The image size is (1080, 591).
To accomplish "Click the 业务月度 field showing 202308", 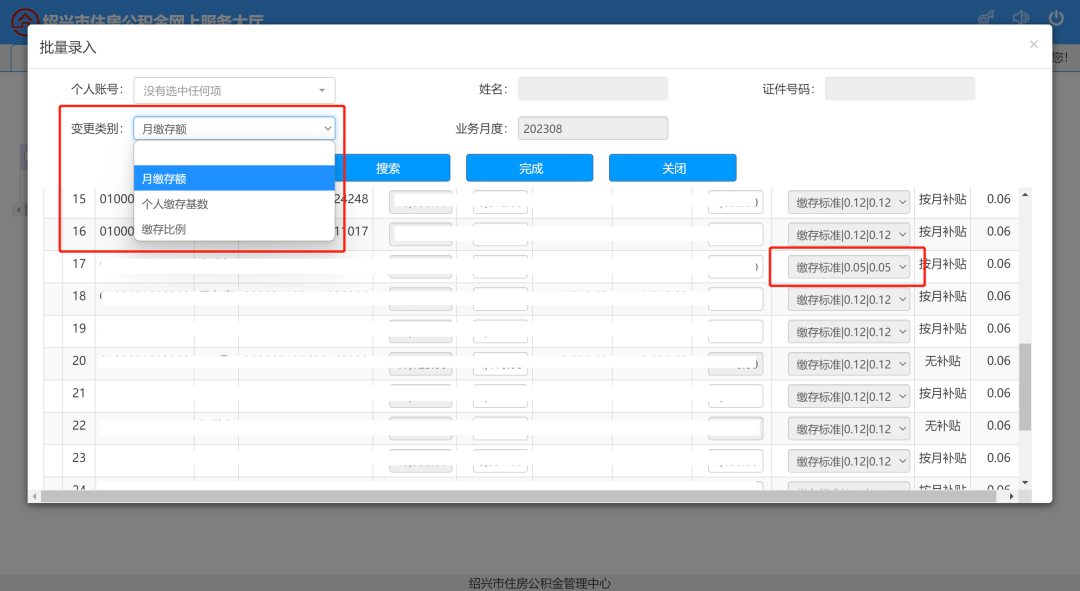I will coord(593,129).
